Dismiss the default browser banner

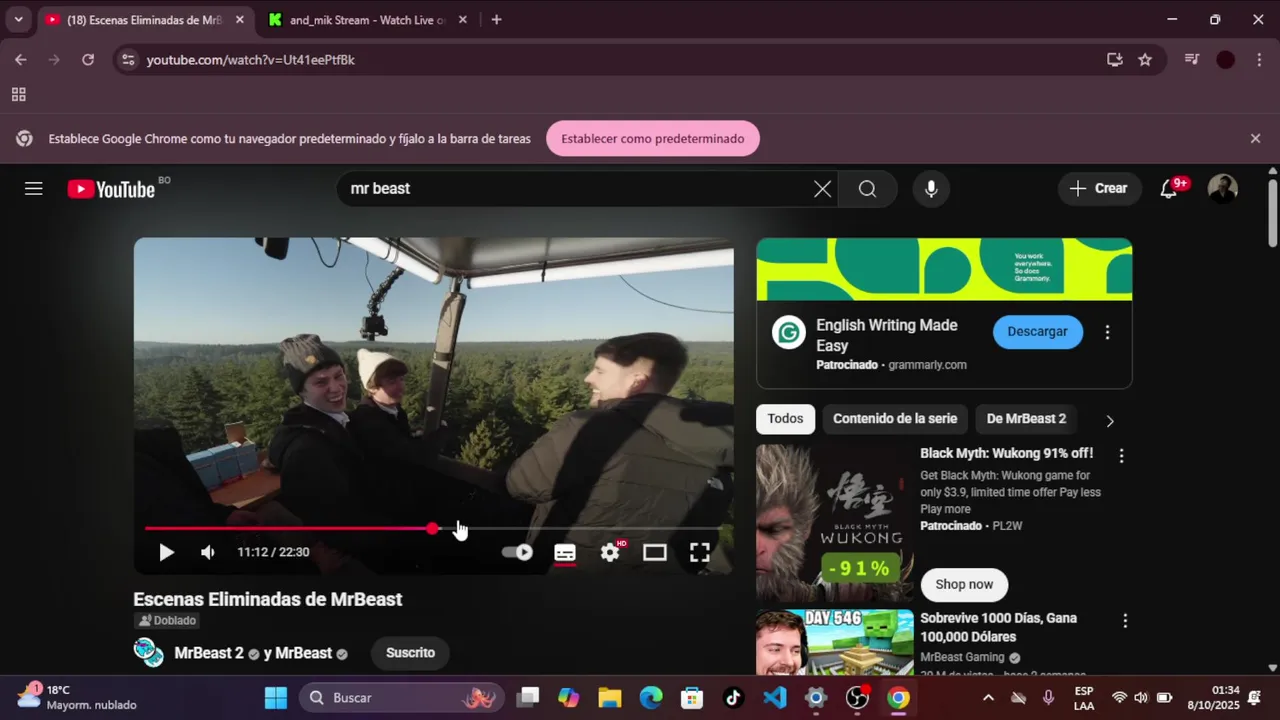(1255, 138)
